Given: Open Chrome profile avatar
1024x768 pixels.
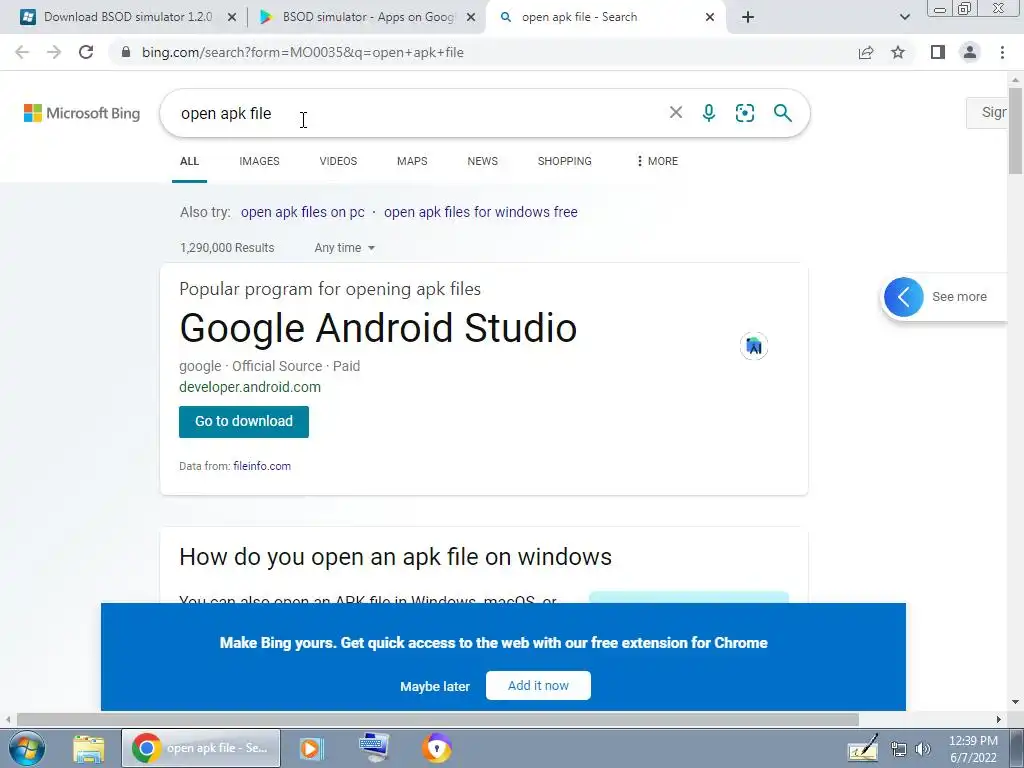Looking at the screenshot, I should point(970,52).
